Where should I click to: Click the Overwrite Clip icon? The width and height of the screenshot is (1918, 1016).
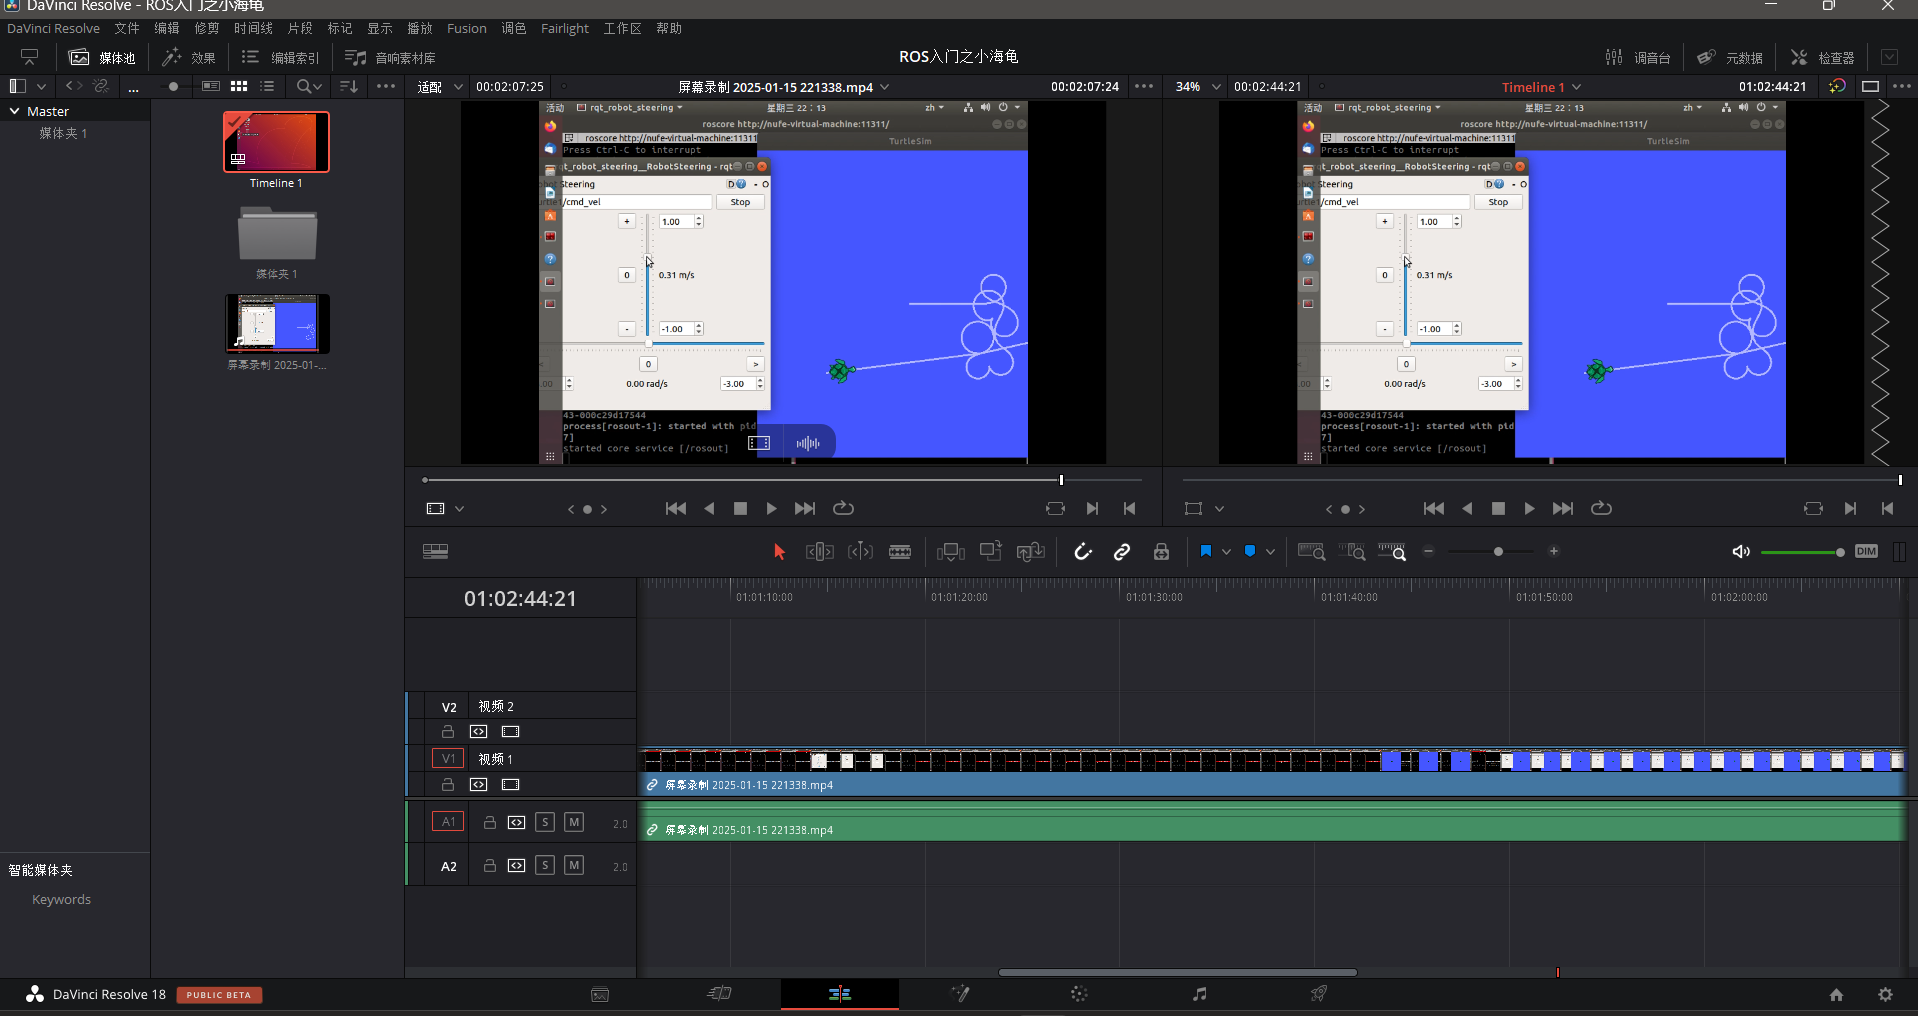(x=991, y=552)
